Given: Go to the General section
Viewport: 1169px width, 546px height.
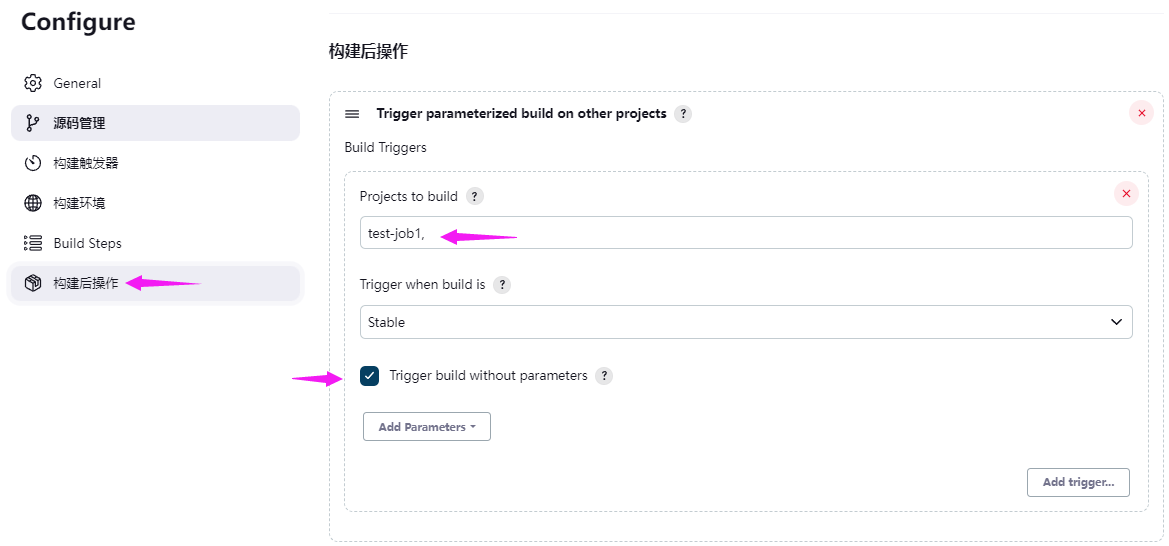Looking at the screenshot, I should coord(77,83).
